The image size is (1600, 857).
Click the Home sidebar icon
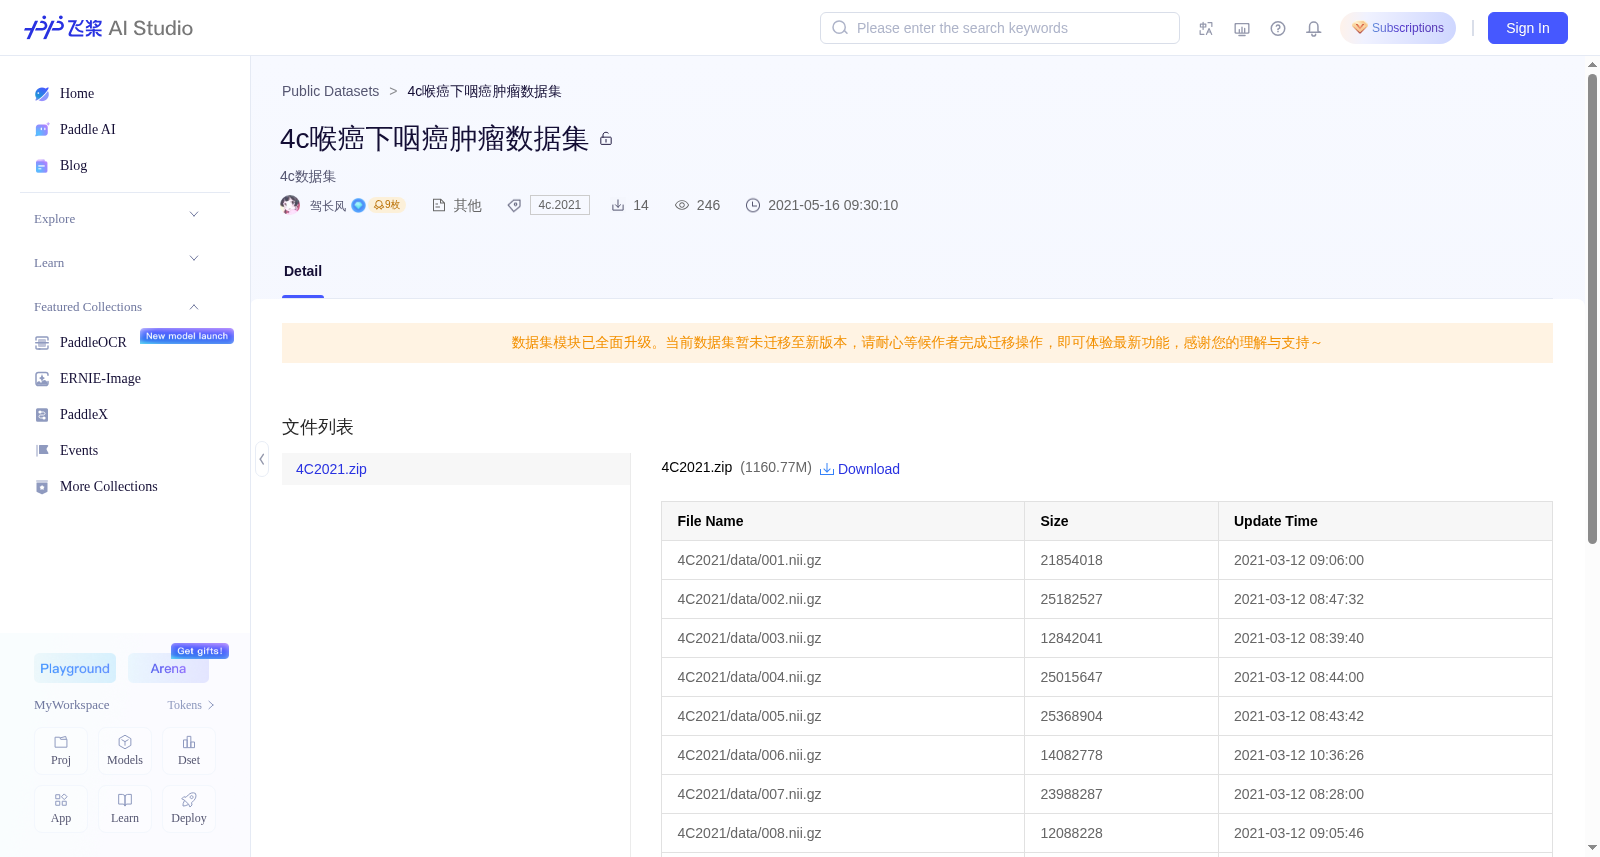tap(42, 94)
